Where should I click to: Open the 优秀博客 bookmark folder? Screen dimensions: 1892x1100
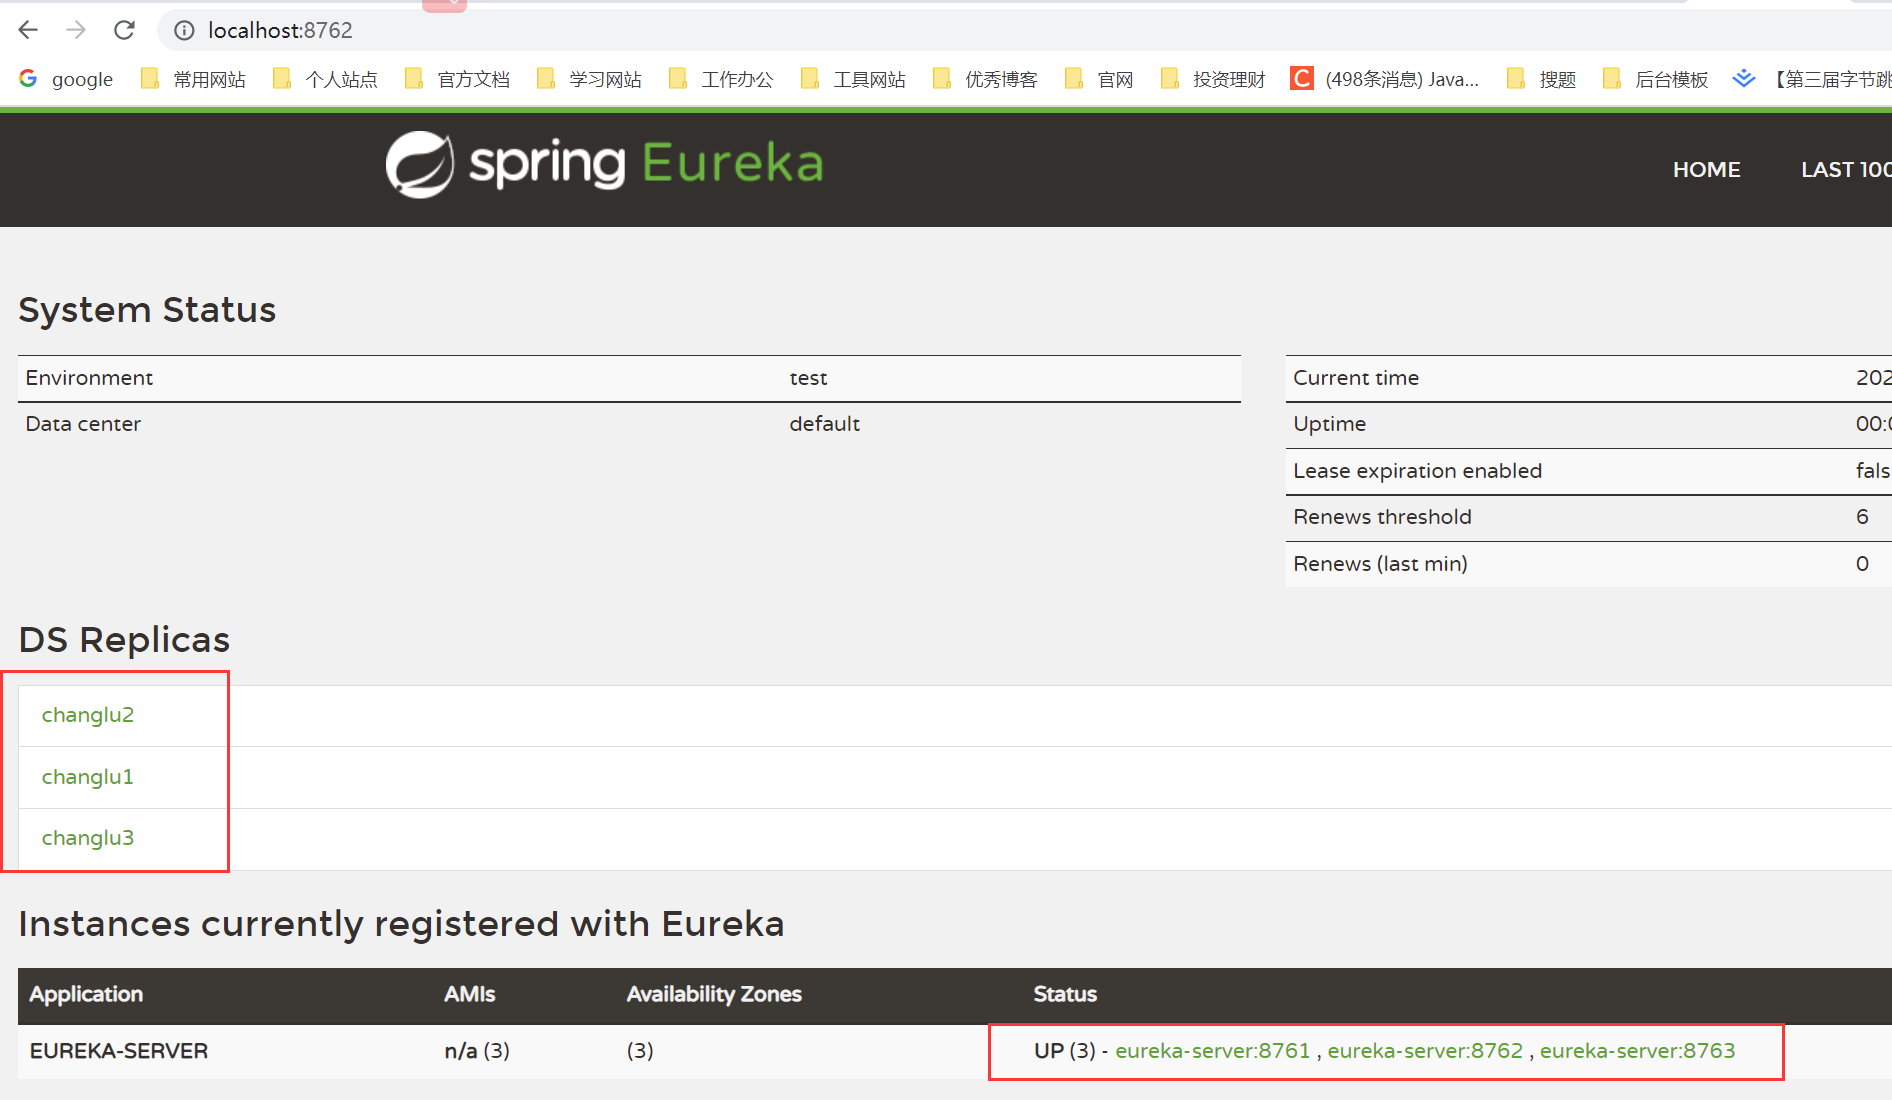pyautogui.click(x=986, y=79)
